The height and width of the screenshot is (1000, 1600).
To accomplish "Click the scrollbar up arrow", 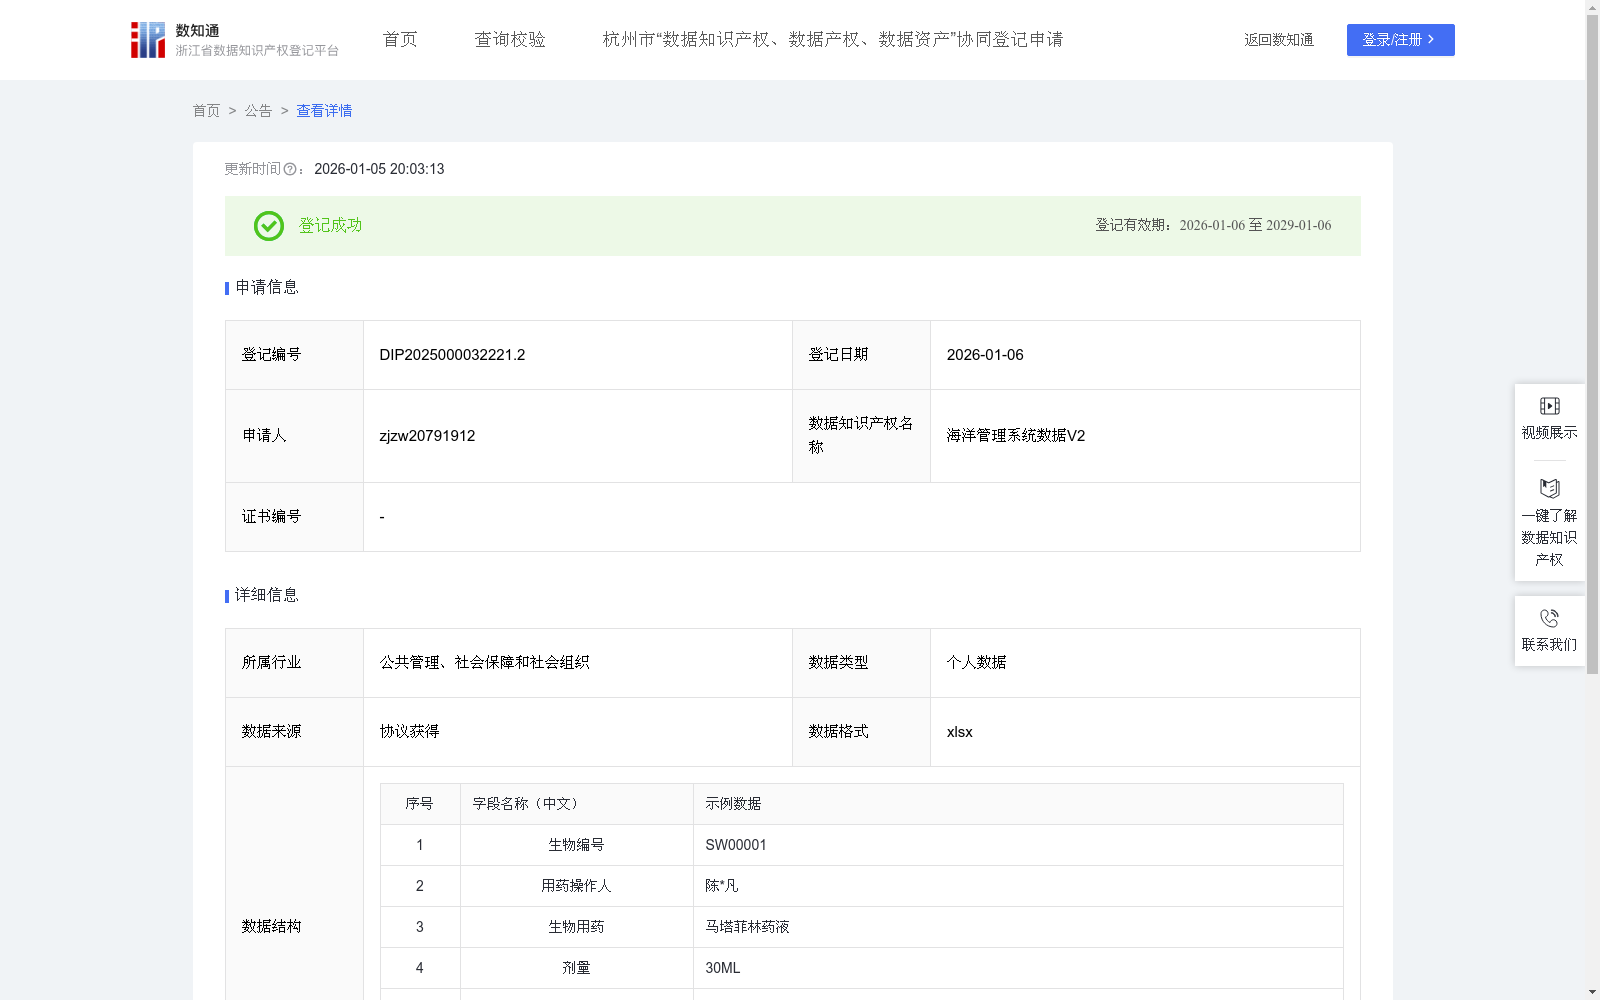I will [x=1592, y=7].
